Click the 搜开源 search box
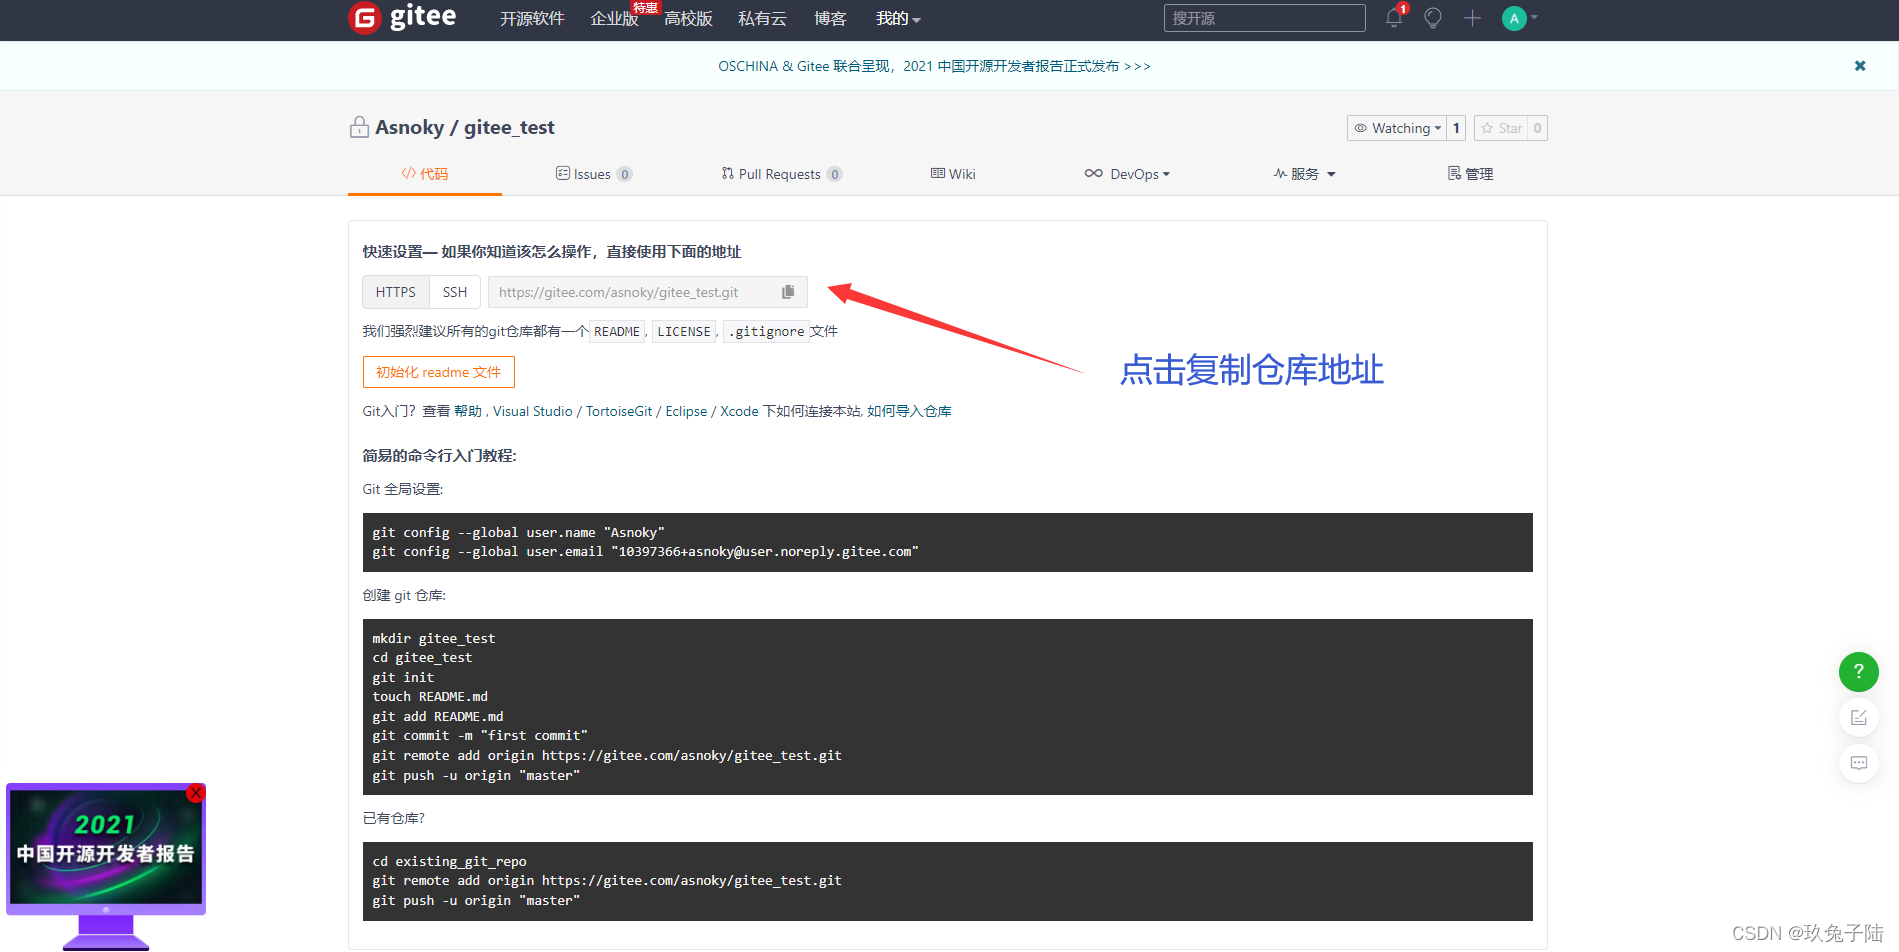The width and height of the screenshot is (1899, 952). 1264,18
